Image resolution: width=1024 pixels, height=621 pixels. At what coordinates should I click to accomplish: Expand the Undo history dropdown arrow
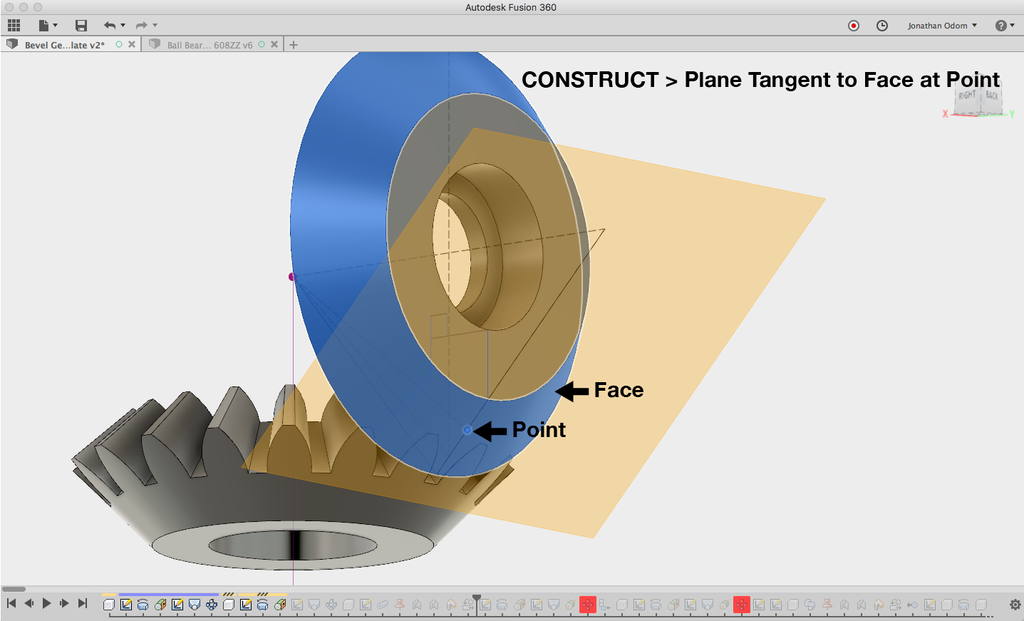click(123, 25)
